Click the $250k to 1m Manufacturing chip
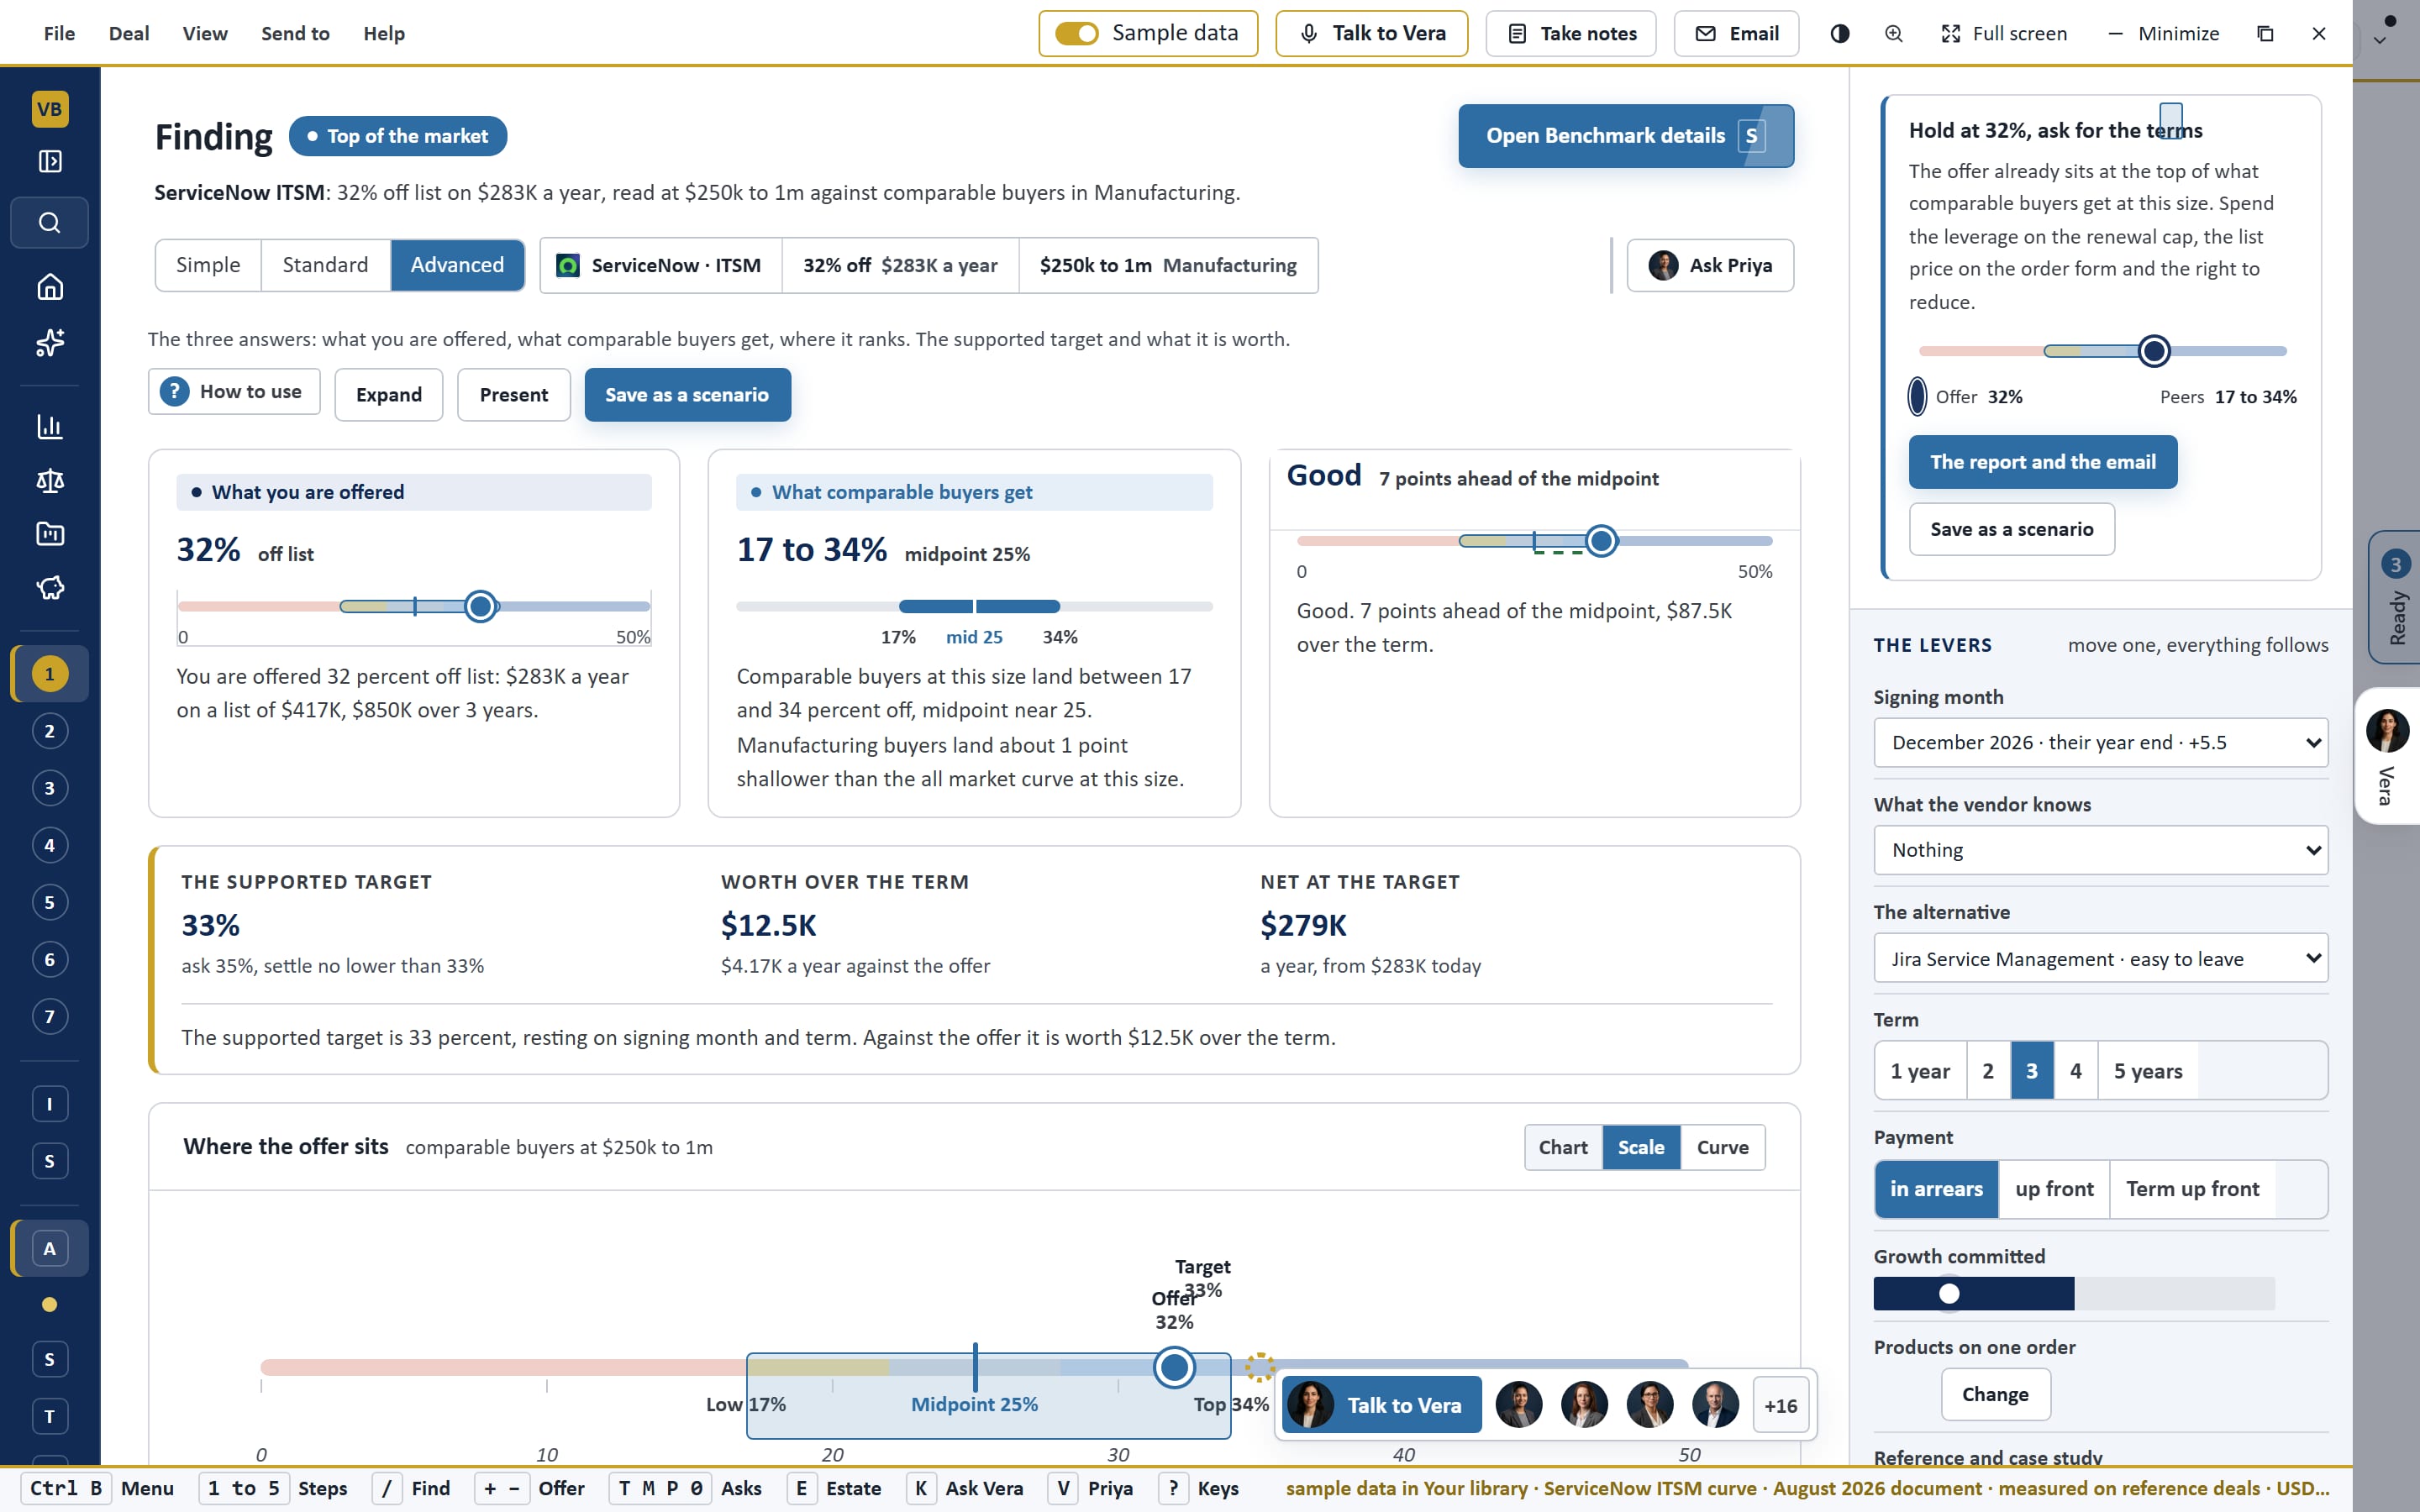Screen dimensions: 2420x1512 pyautogui.click(x=1168, y=265)
